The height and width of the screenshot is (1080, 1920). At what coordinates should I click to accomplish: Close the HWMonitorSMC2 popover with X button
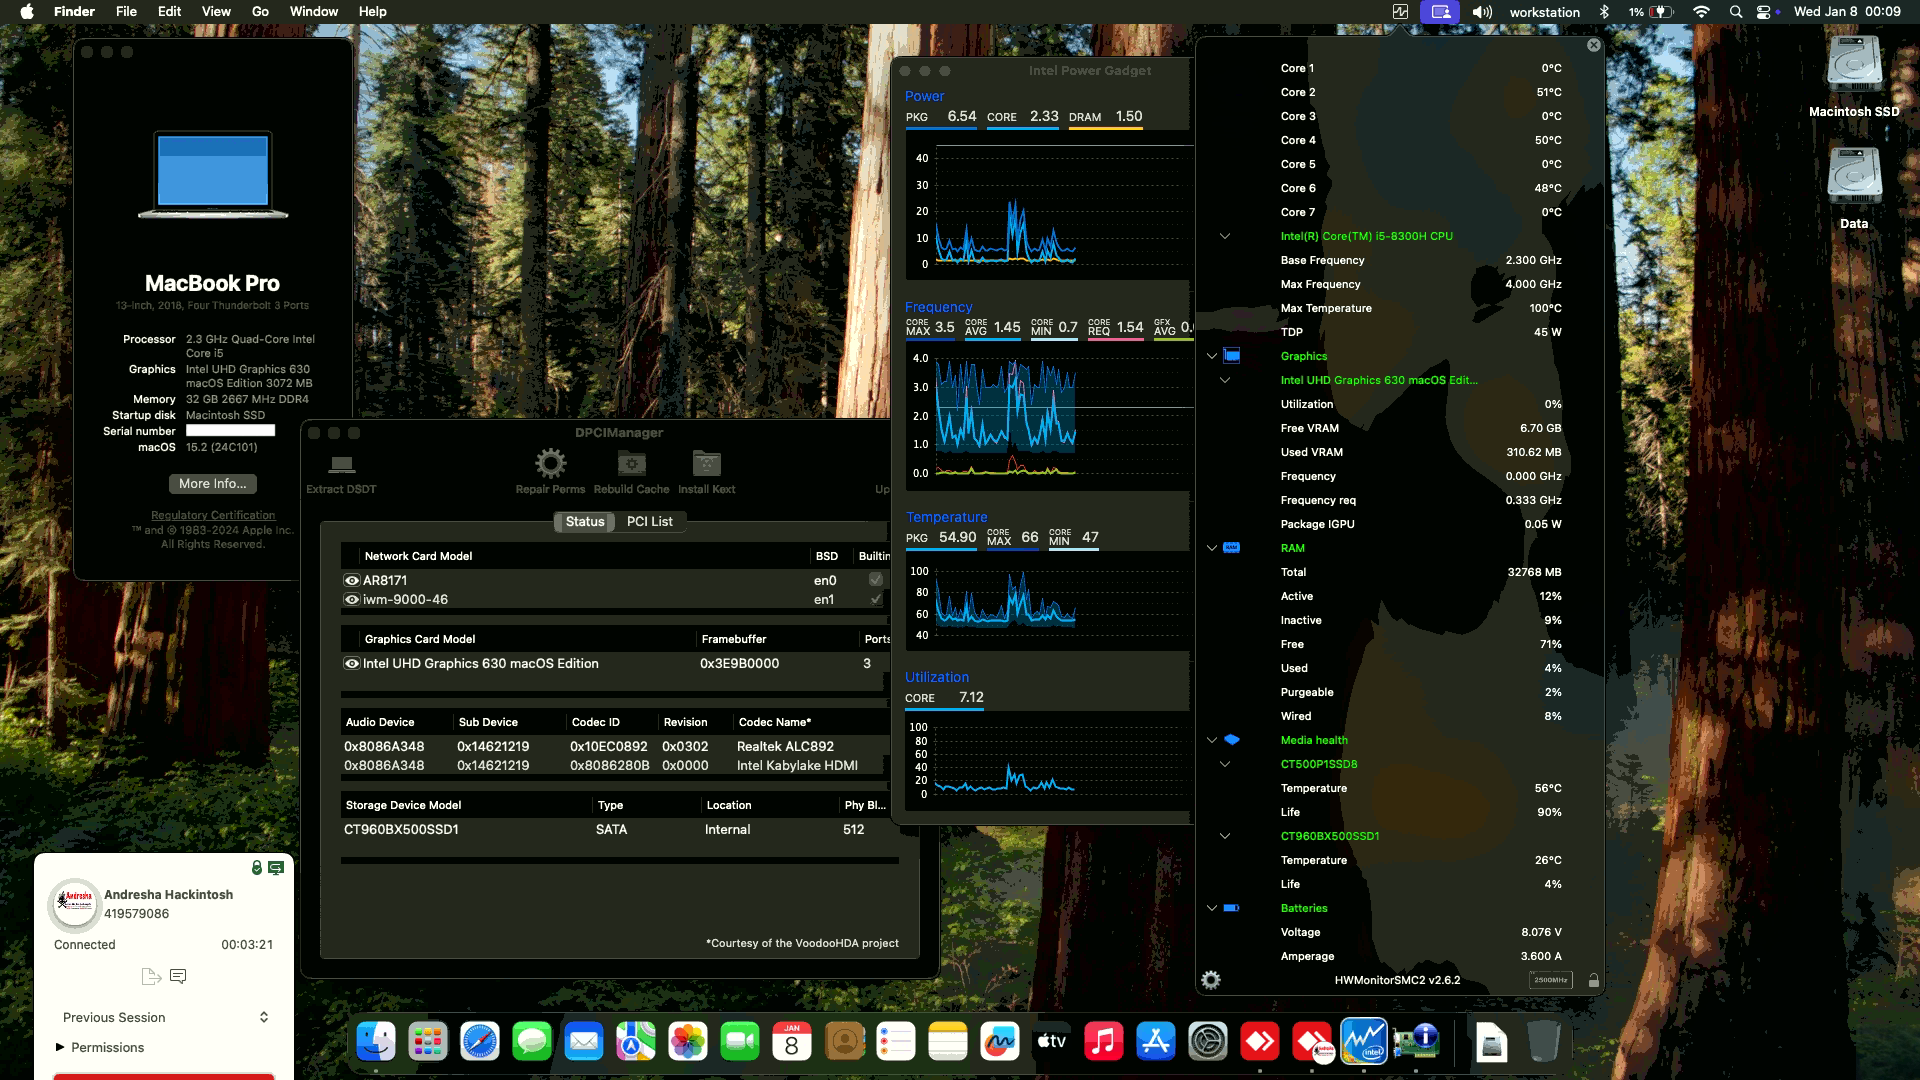(1594, 45)
